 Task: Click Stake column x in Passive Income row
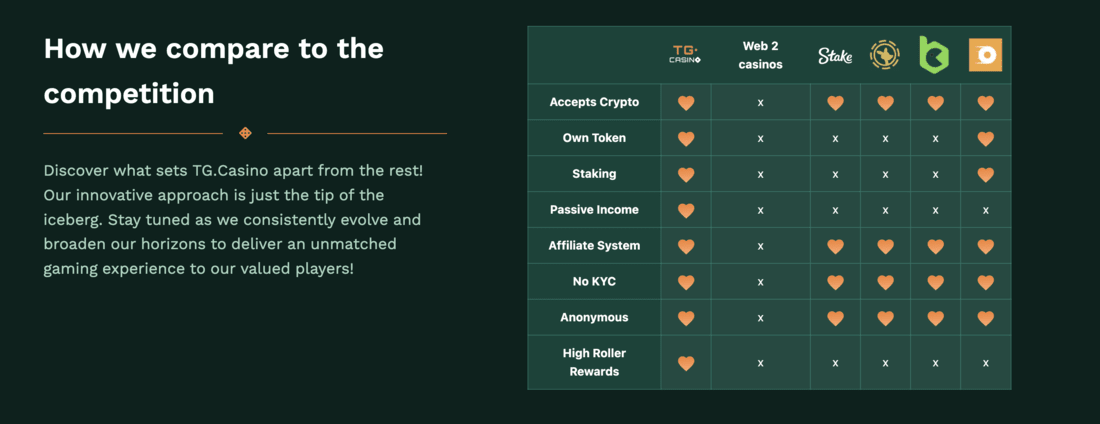pyautogui.click(x=835, y=211)
